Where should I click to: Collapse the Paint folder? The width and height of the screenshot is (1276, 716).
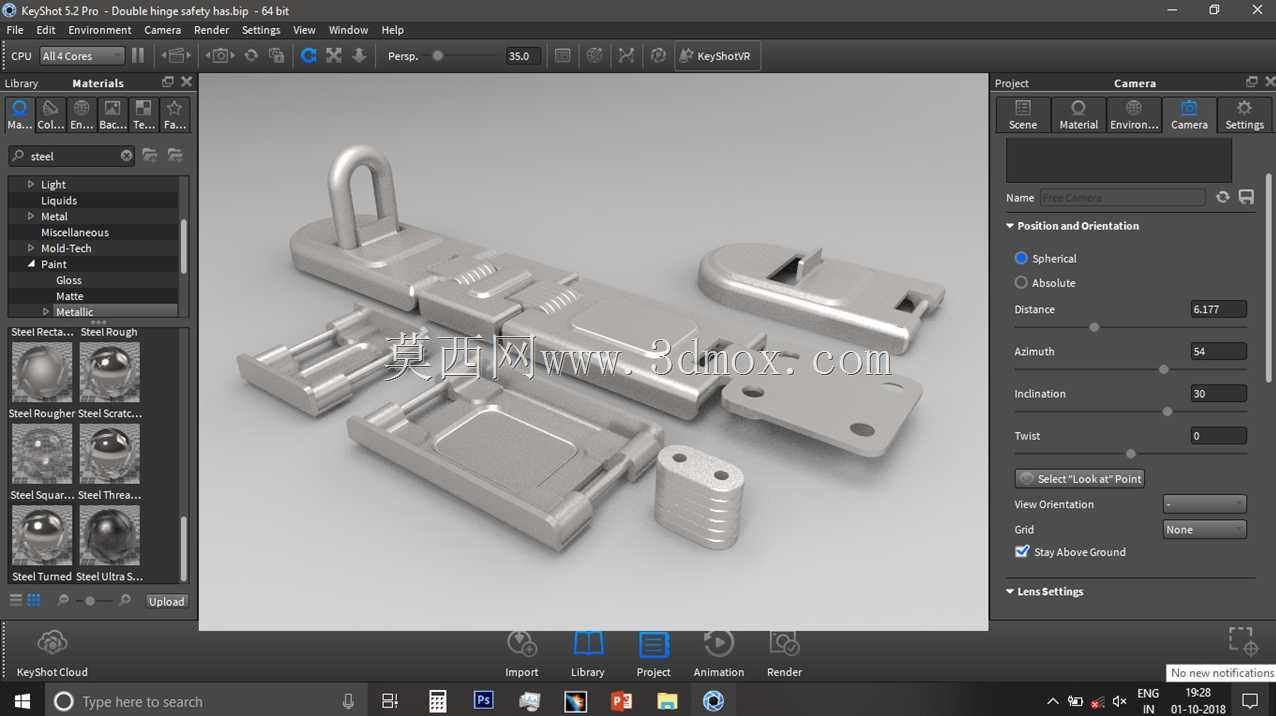tap(31, 264)
